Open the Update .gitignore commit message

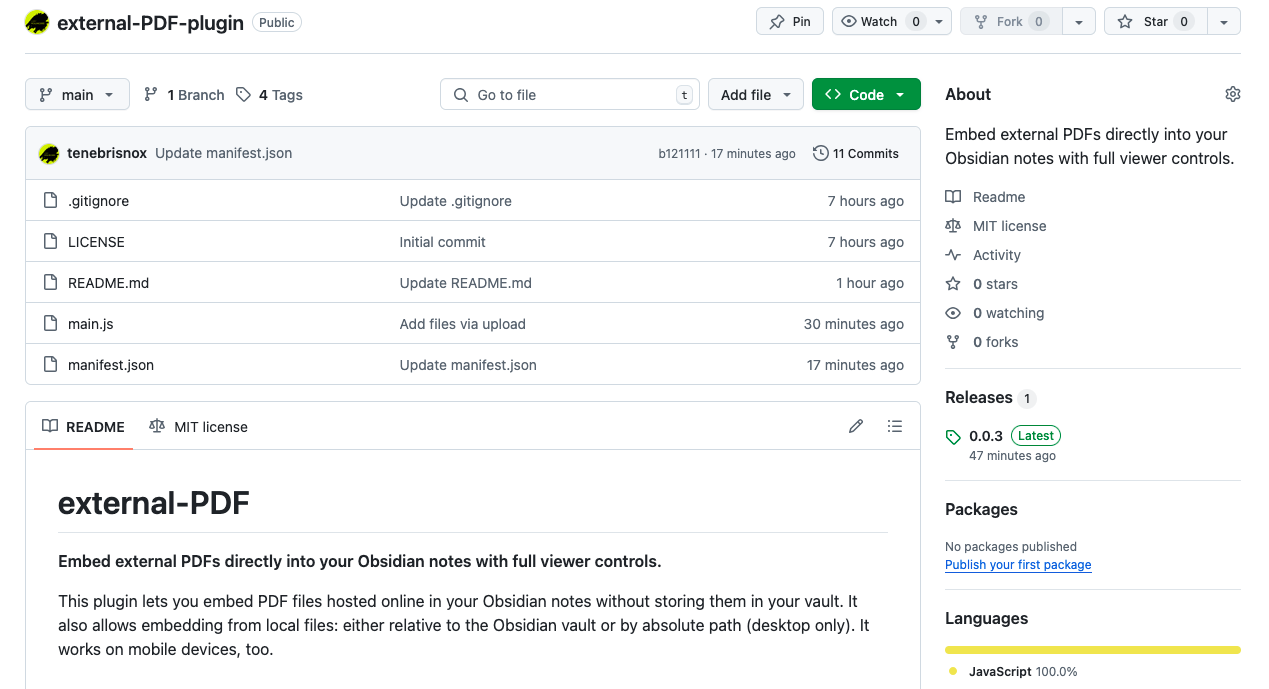[x=455, y=201]
